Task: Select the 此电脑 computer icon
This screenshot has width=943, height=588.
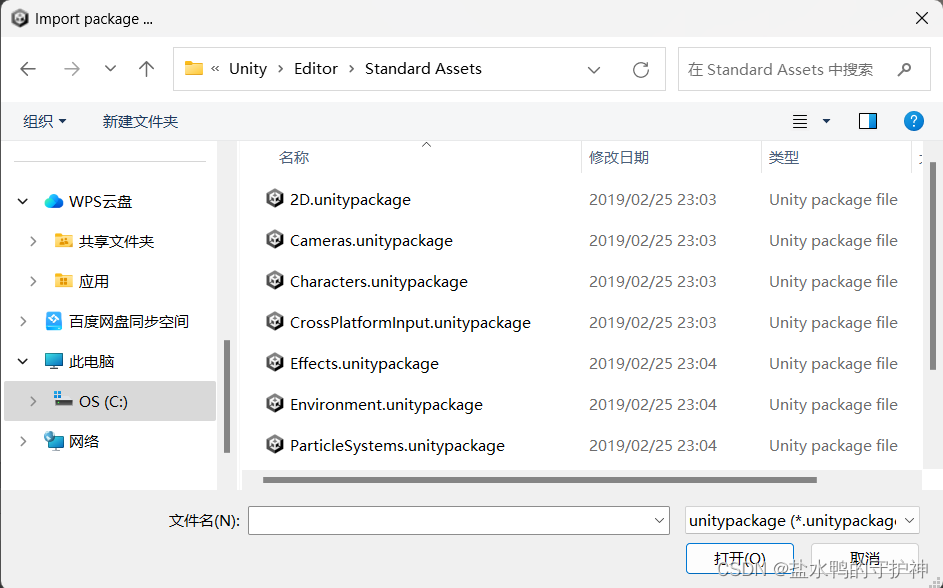Action: (x=54, y=361)
